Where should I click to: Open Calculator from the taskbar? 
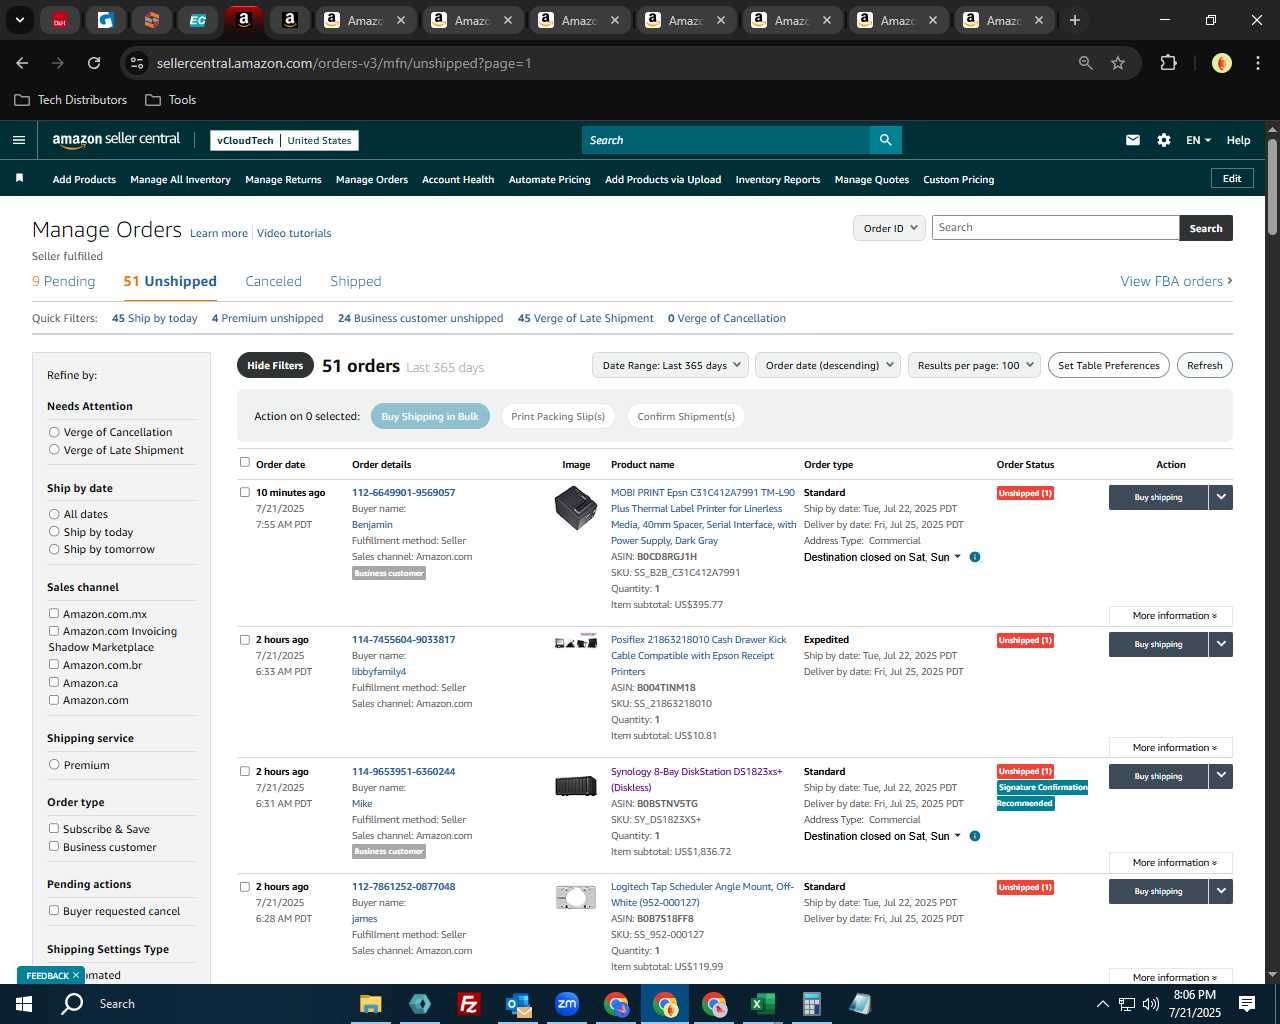point(811,1004)
